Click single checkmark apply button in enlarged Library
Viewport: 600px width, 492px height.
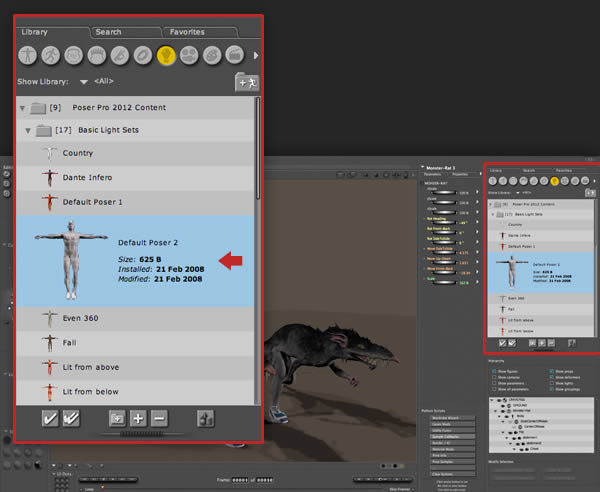pos(50,418)
